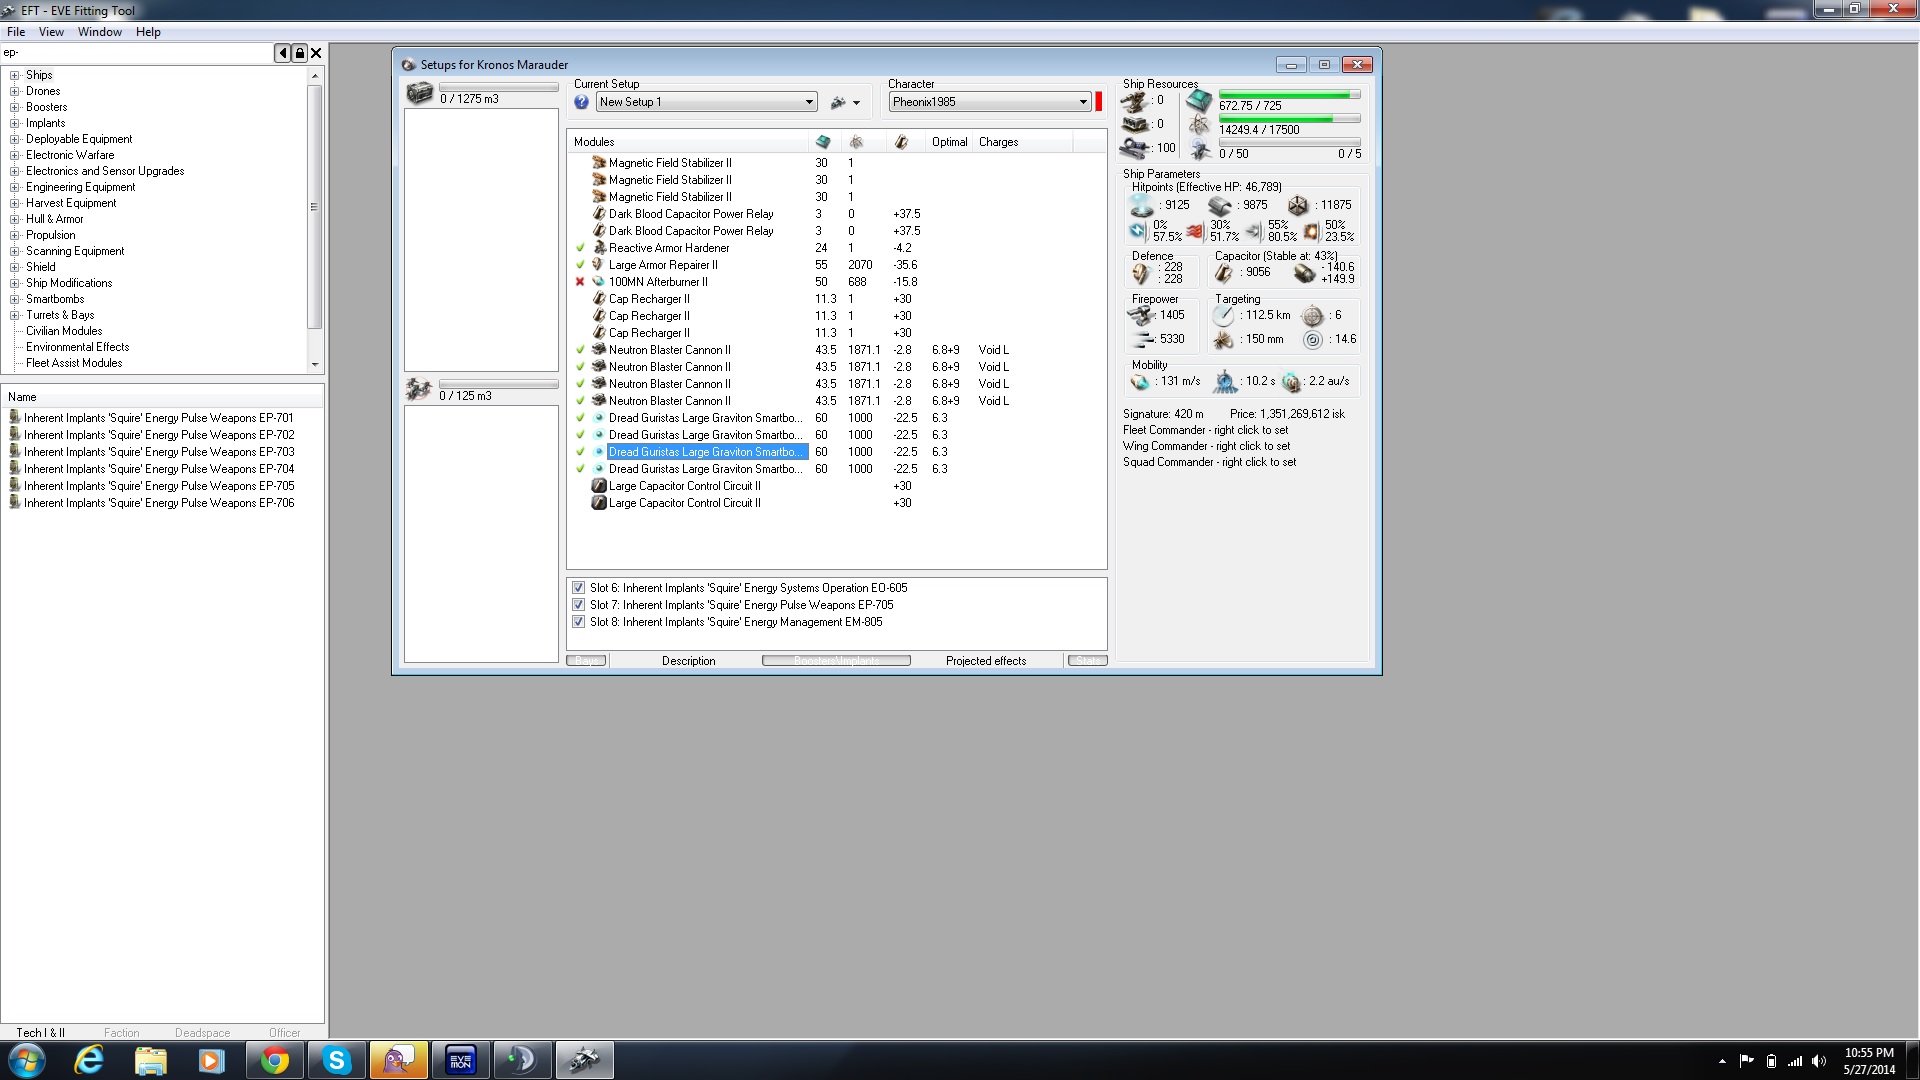1920x1080 pixels.
Task: Click the Faction filter at bottom left
Action: (x=122, y=1033)
